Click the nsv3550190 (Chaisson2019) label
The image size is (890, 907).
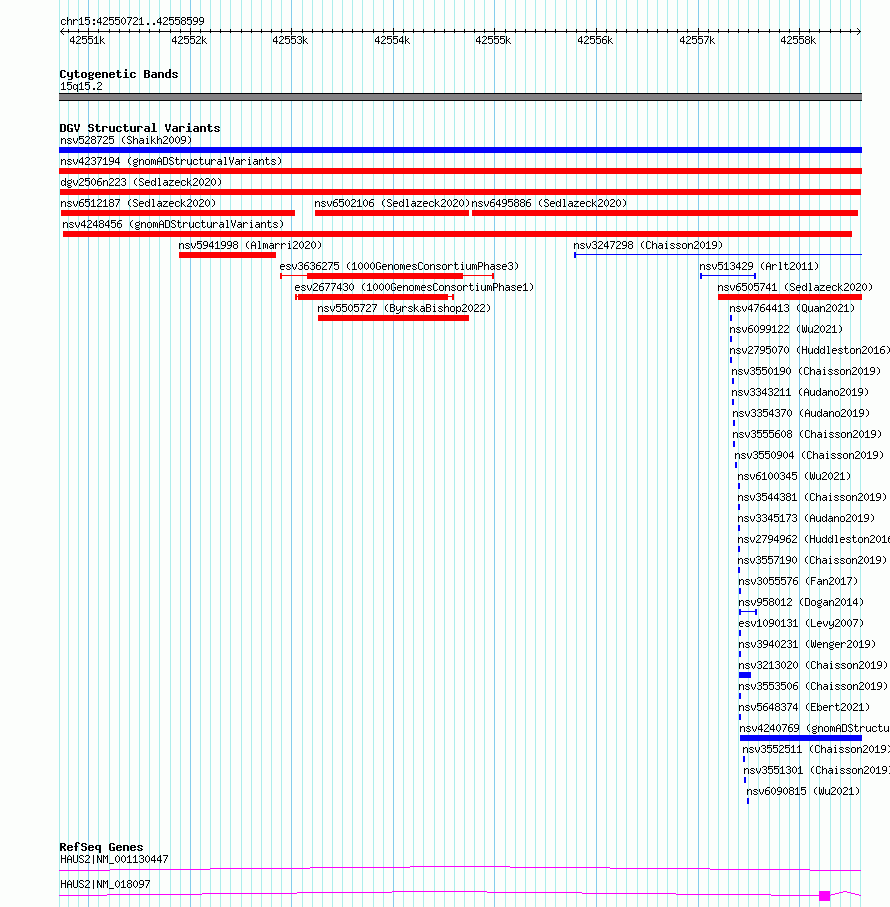coord(806,371)
